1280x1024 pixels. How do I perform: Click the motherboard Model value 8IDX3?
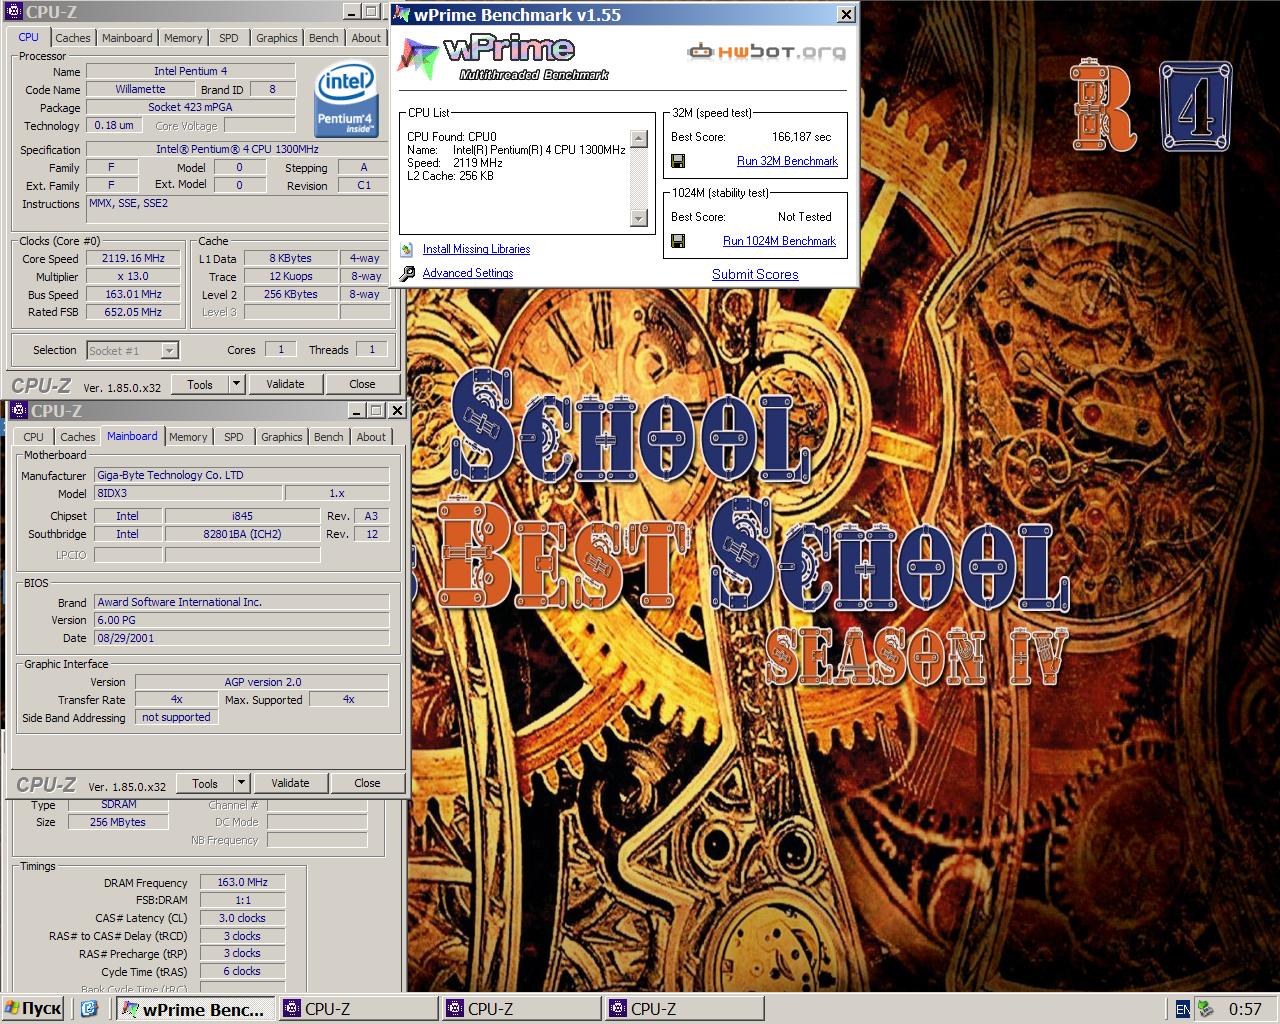point(188,493)
